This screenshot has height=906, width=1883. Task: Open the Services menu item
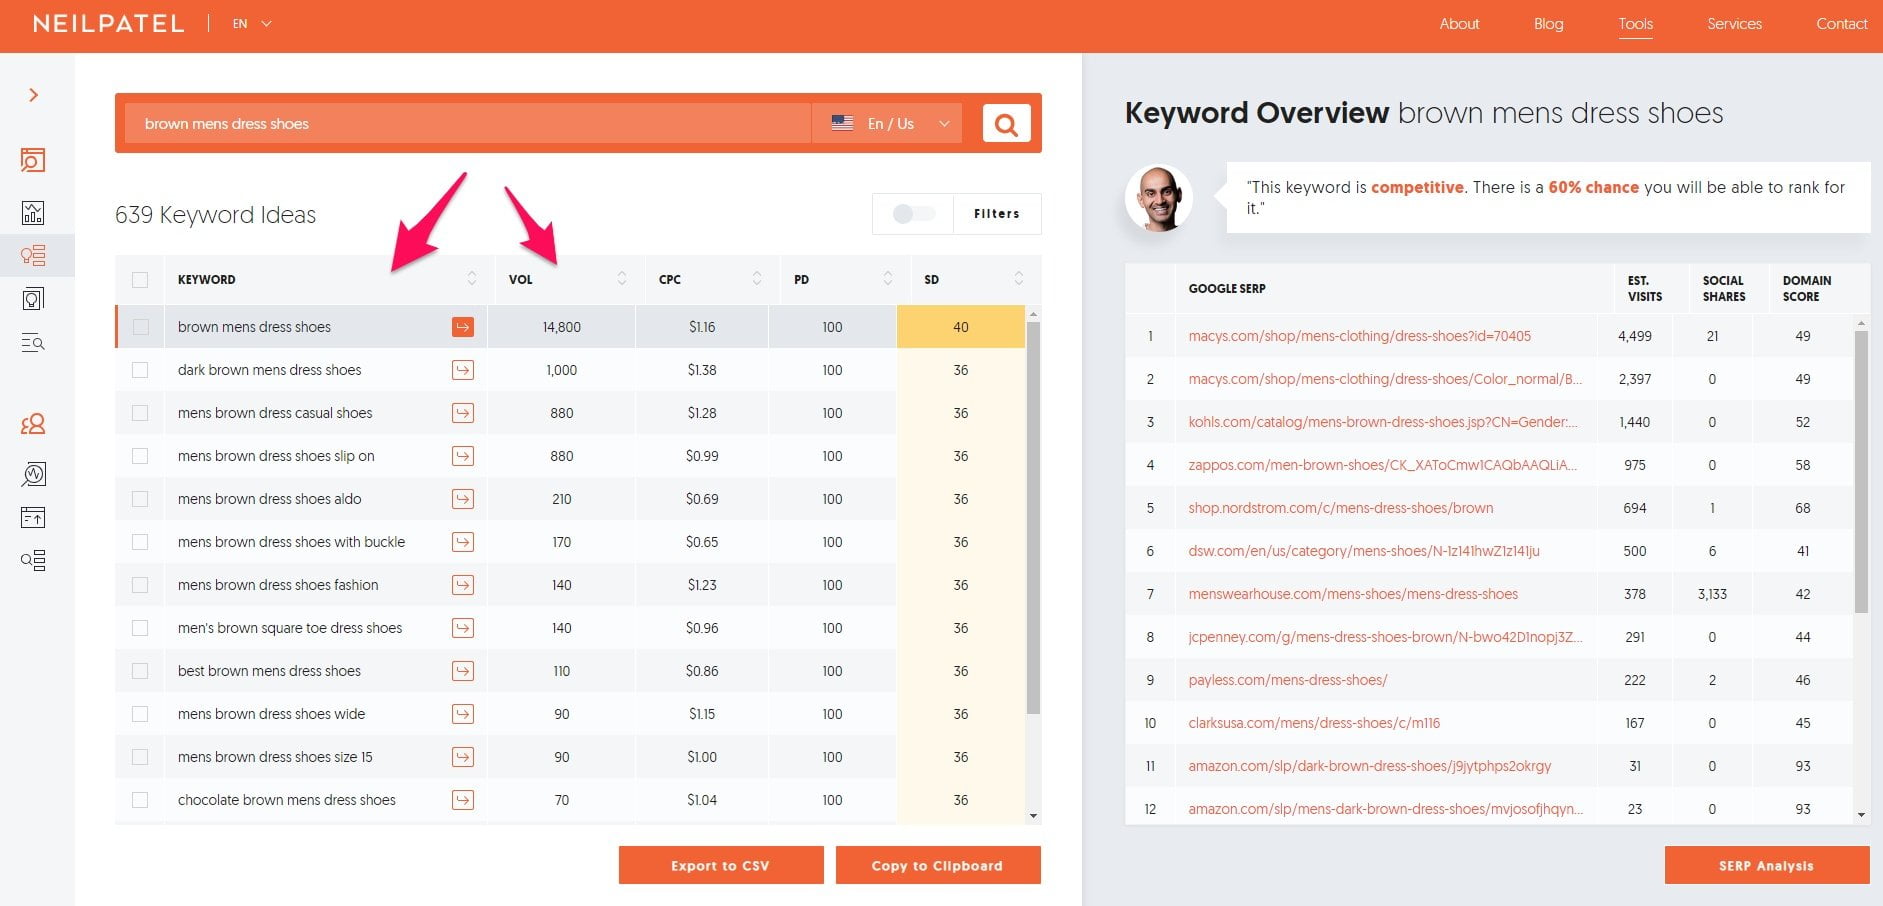tap(1734, 24)
